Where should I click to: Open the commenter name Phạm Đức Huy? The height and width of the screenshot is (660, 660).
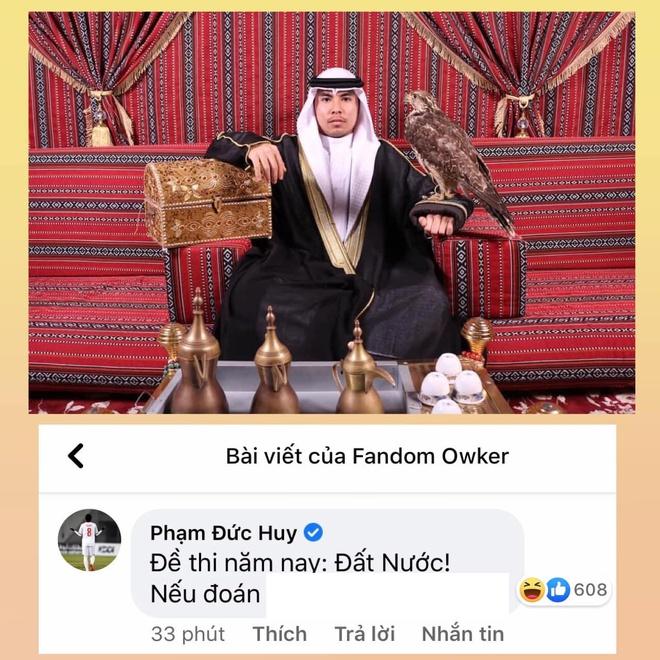[x=224, y=533]
